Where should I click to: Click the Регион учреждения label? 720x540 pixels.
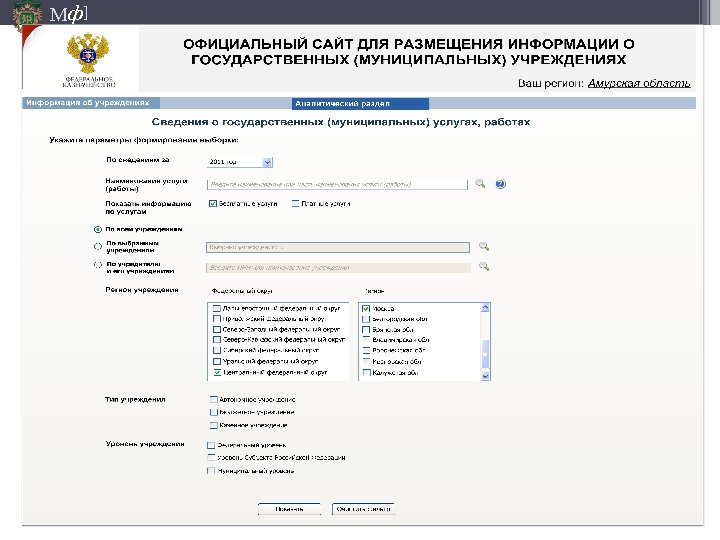pyautogui.click(x=142, y=290)
